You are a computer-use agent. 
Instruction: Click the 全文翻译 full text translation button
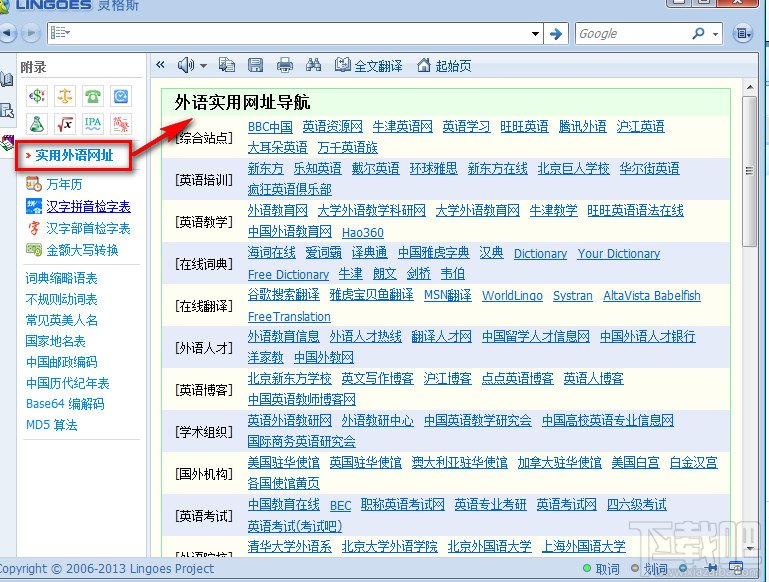coord(369,65)
